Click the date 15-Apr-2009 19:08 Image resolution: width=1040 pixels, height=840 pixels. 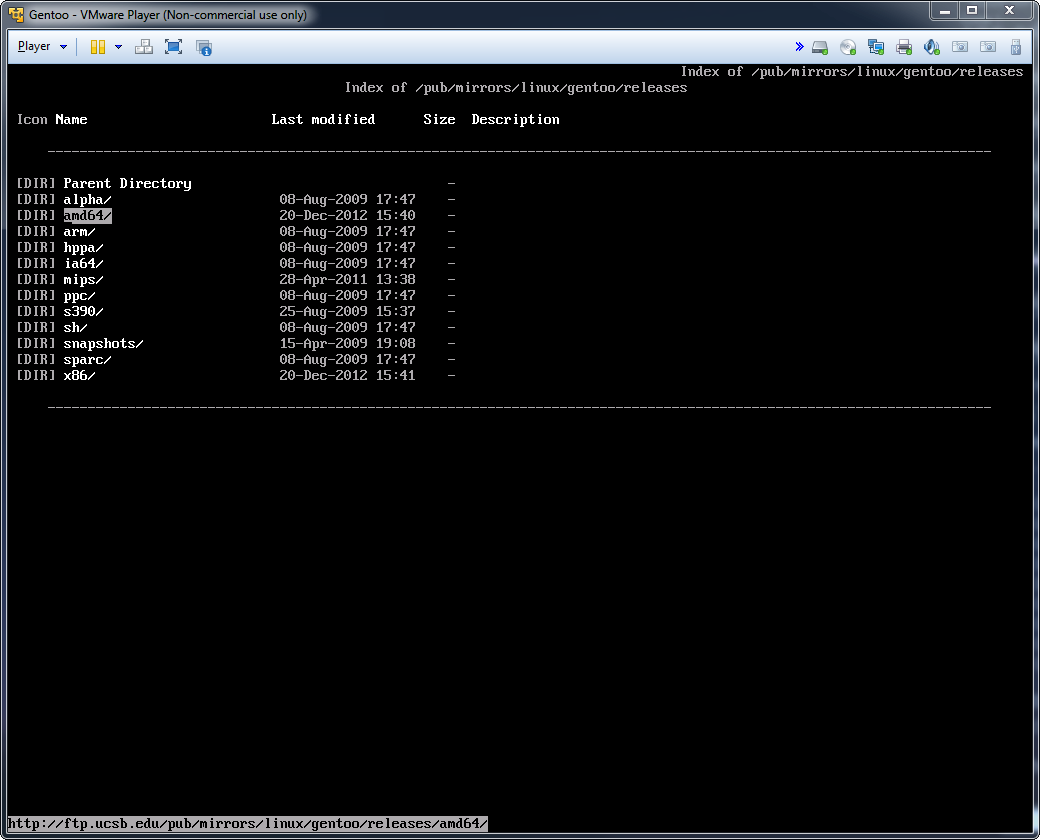[x=348, y=344]
